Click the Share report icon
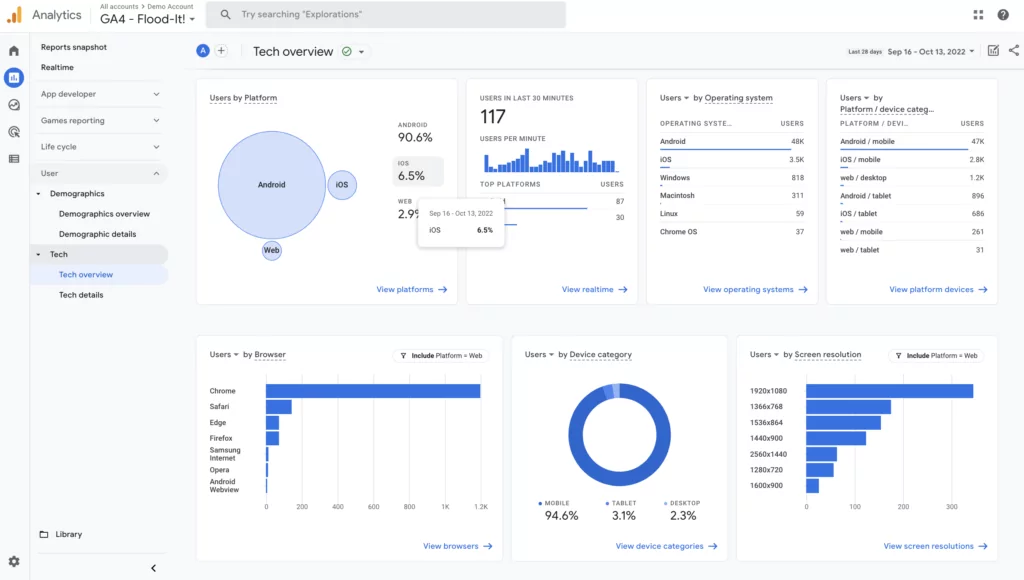This screenshot has height=580, width=1024. [x=1014, y=51]
